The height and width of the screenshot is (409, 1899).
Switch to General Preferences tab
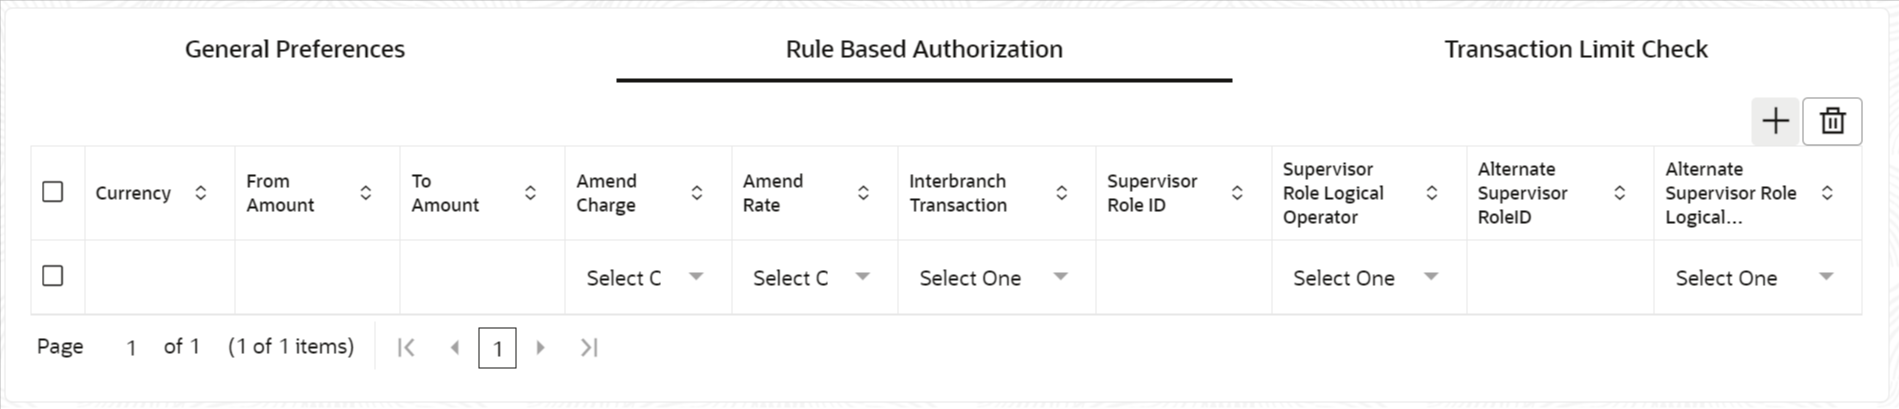click(295, 49)
